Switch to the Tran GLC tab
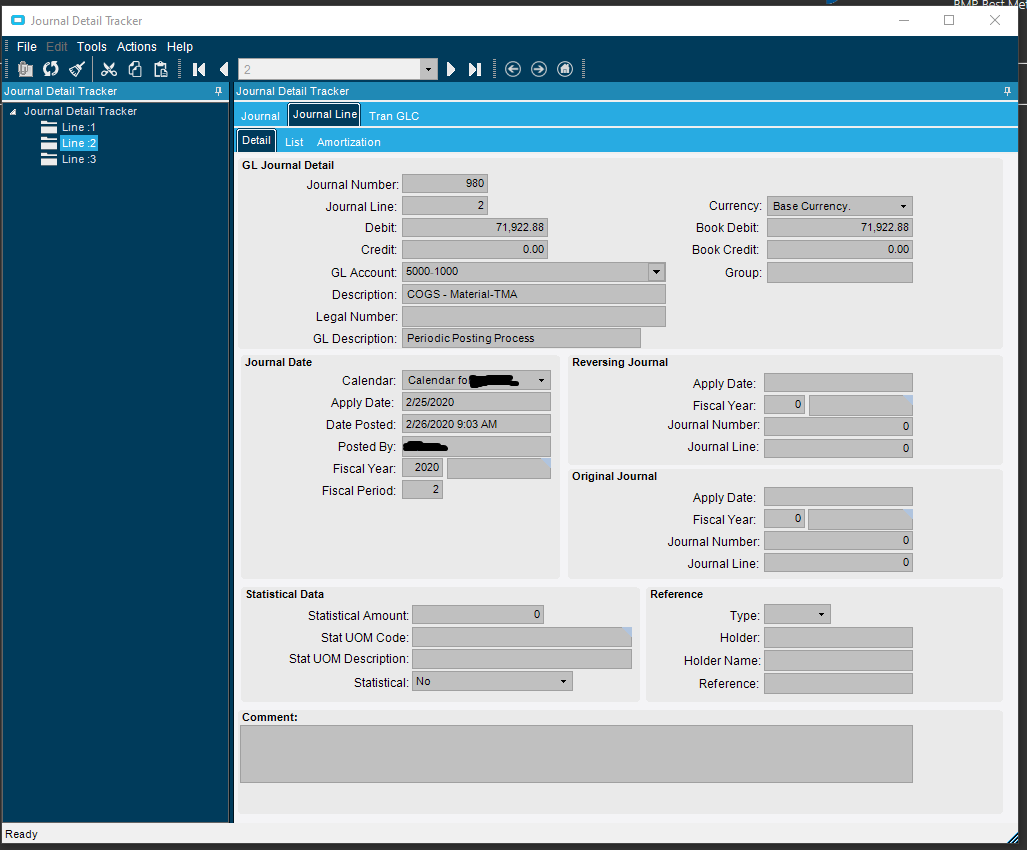 tap(394, 116)
